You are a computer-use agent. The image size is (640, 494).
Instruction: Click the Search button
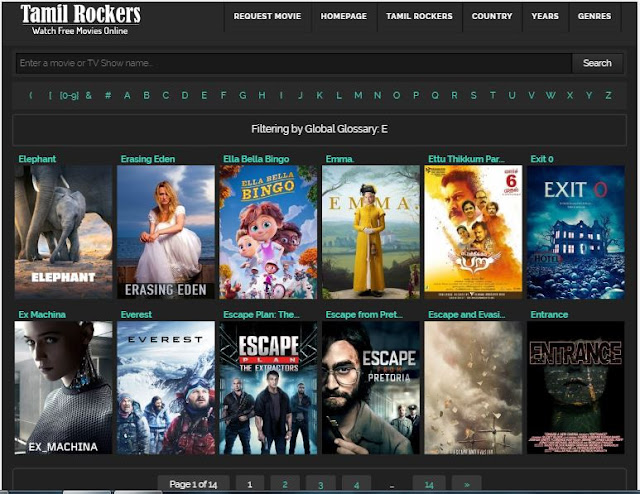point(597,63)
